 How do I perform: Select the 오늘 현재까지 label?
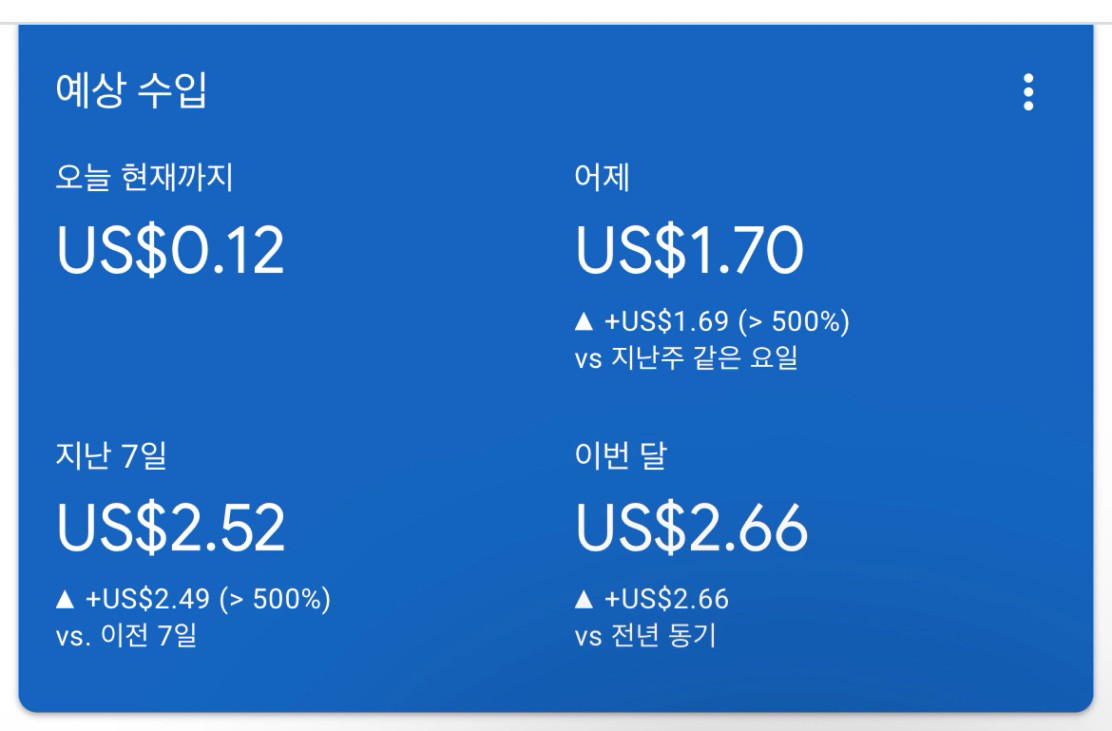tap(145, 179)
